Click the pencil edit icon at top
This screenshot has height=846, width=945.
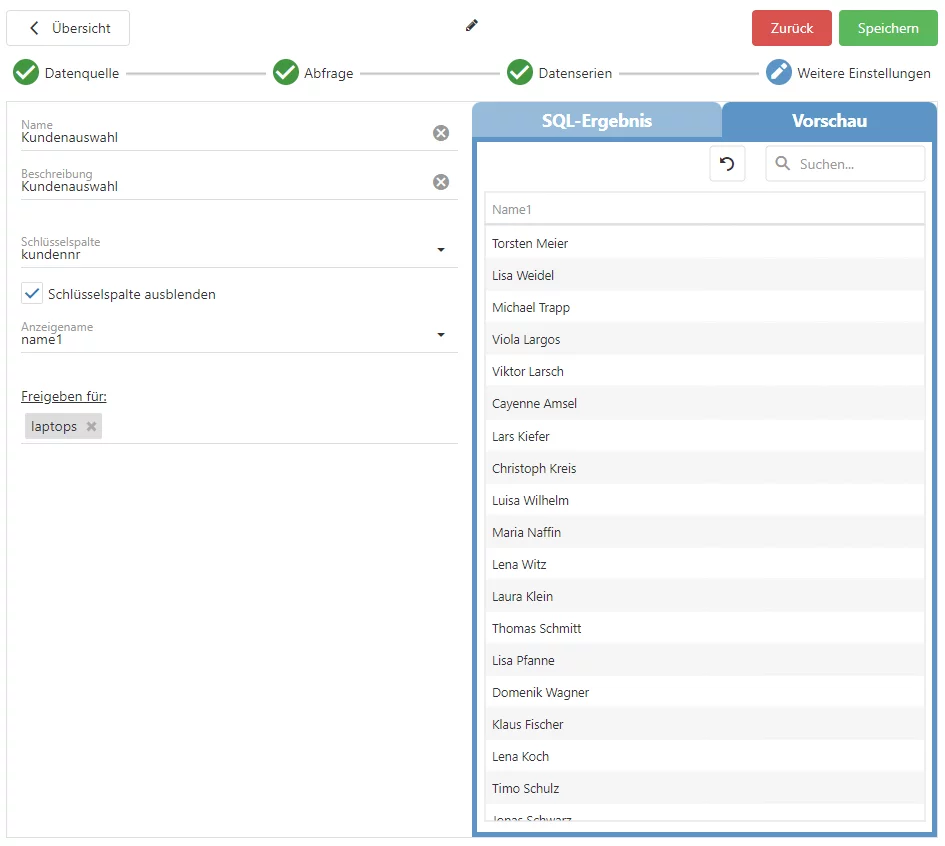point(472,26)
